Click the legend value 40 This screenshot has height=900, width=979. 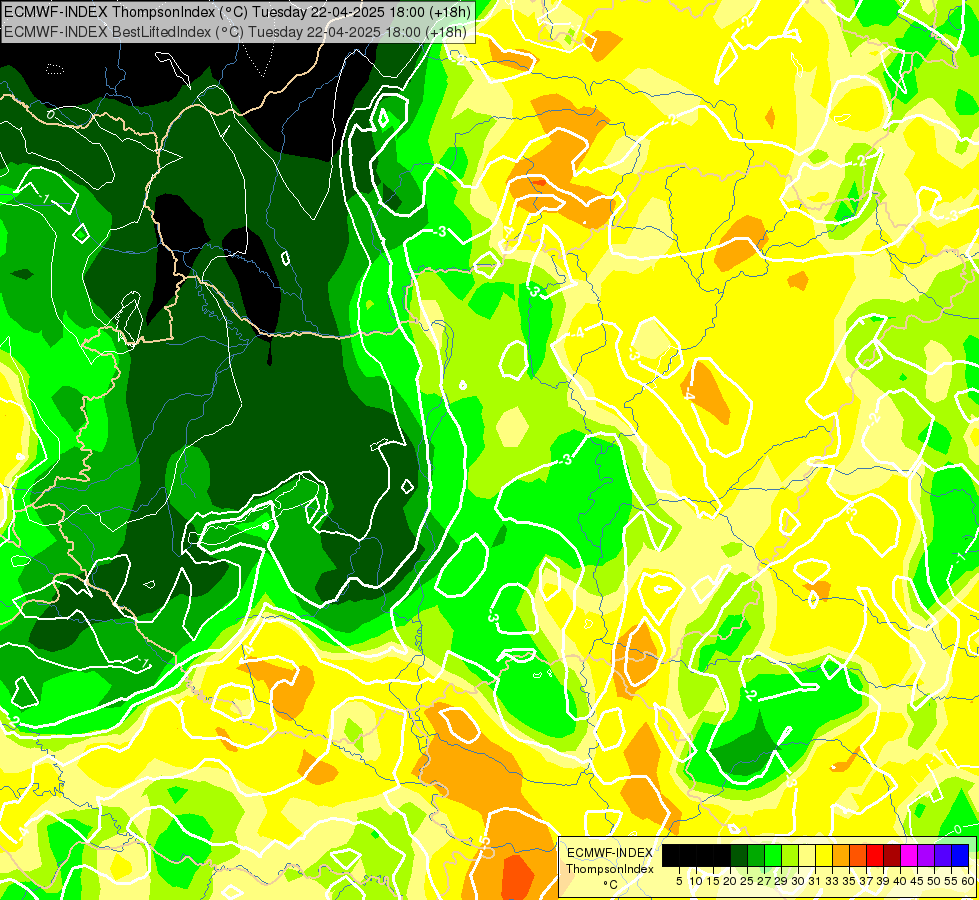(900, 881)
